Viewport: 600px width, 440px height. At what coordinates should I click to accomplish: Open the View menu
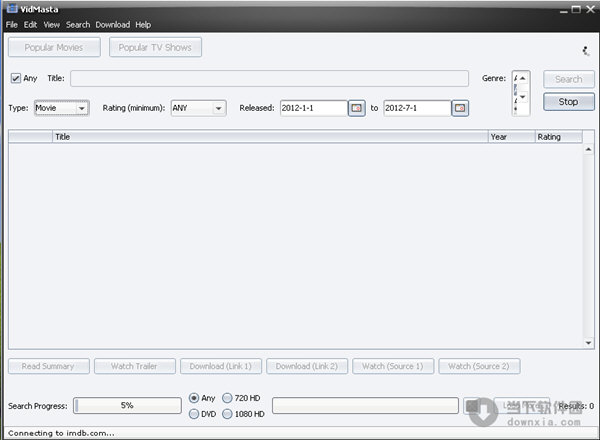[x=51, y=25]
